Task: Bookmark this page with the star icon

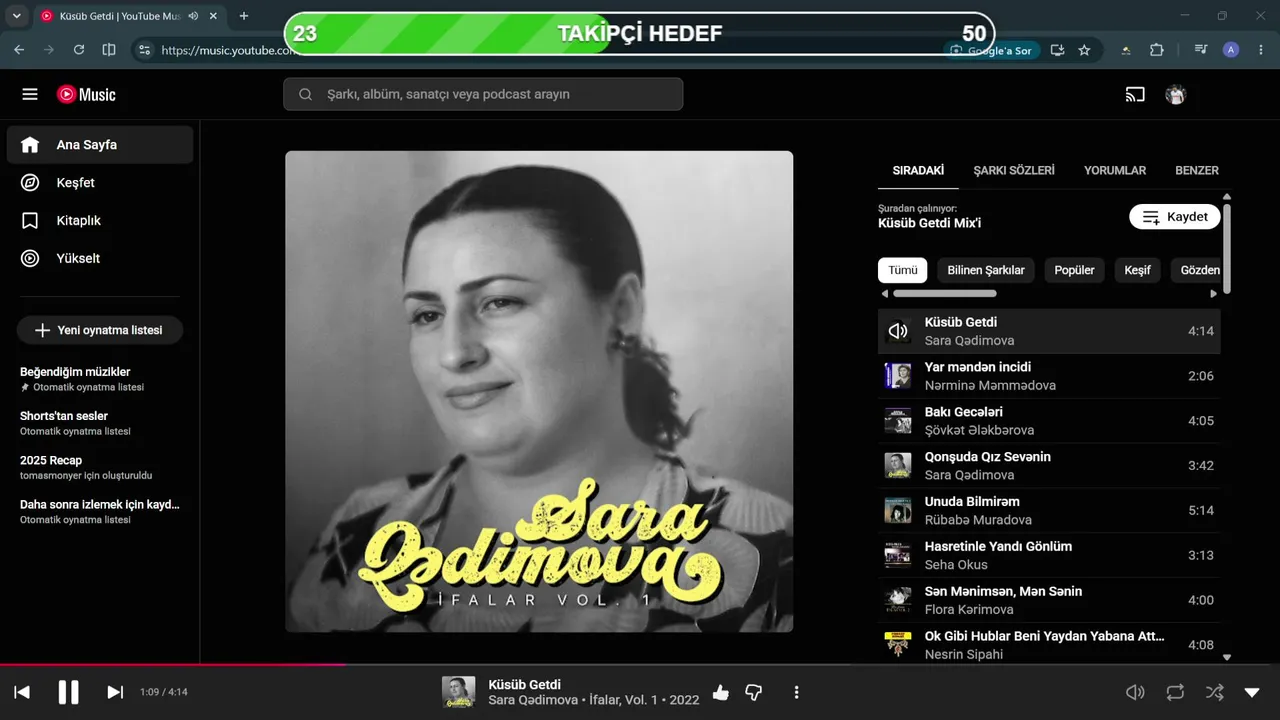Action: [x=1084, y=50]
